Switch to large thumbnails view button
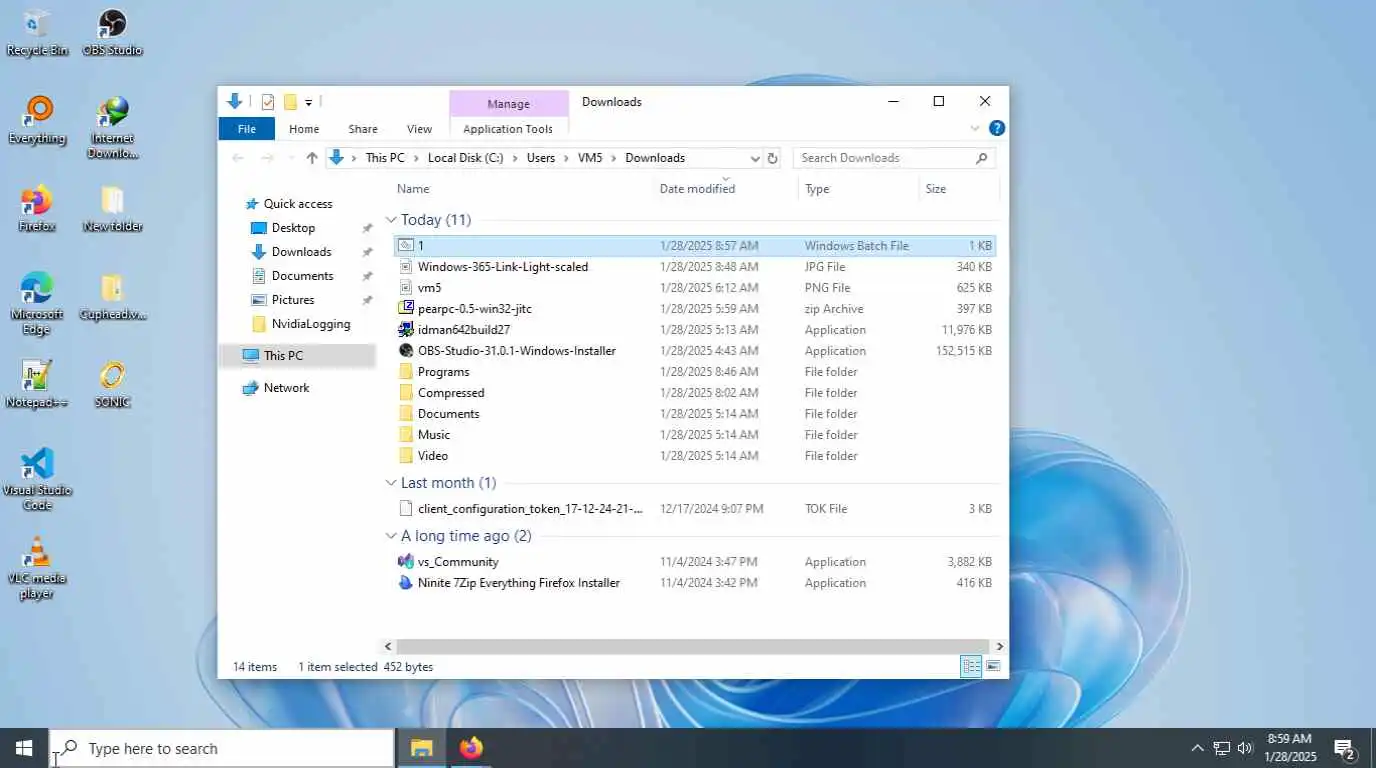 (993, 666)
